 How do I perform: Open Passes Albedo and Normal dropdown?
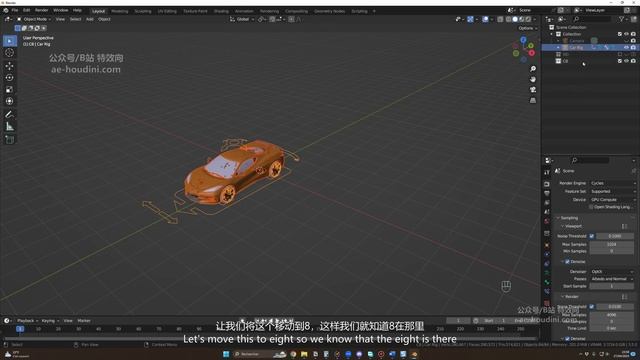click(x=612, y=279)
